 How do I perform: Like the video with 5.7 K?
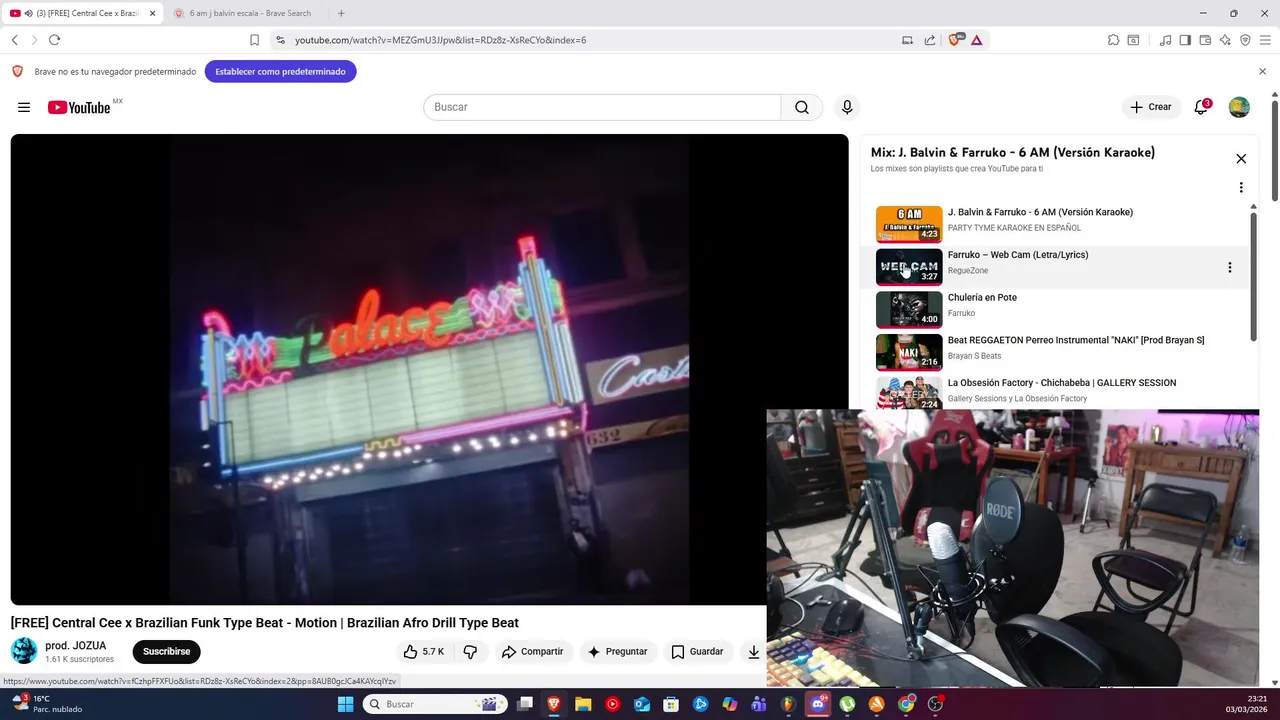pos(424,651)
